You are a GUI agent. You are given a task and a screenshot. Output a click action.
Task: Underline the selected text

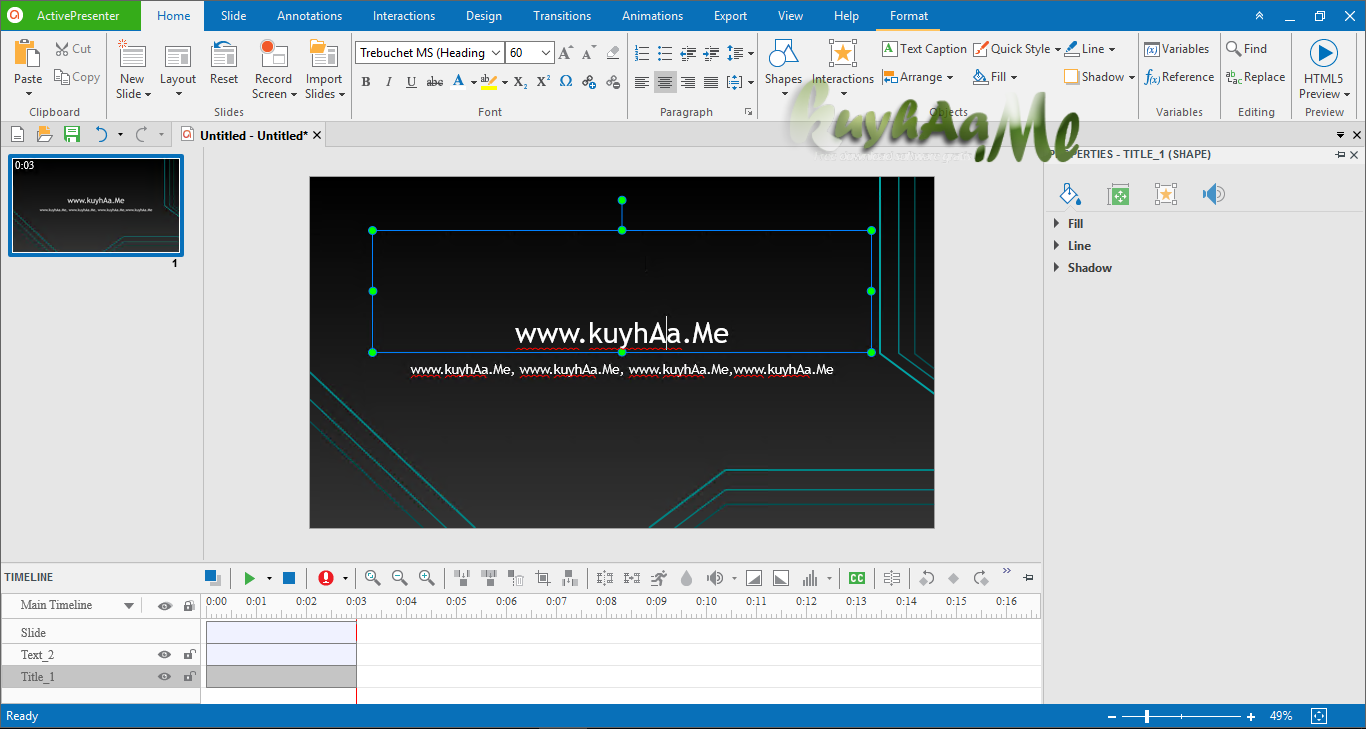point(411,82)
